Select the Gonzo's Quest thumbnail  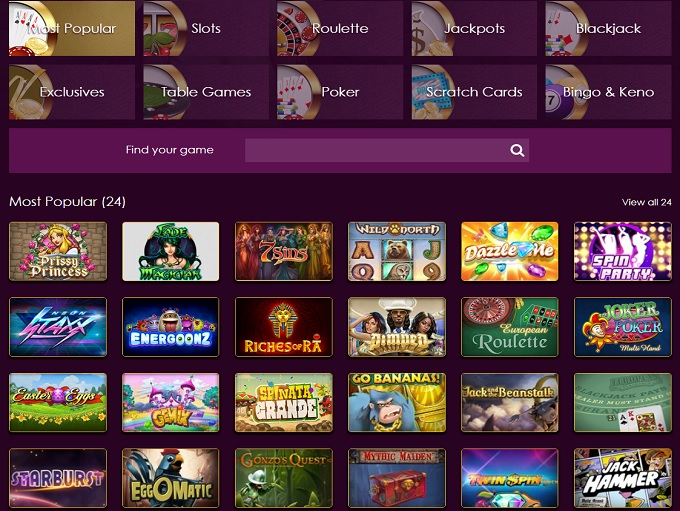coord(283,478)
